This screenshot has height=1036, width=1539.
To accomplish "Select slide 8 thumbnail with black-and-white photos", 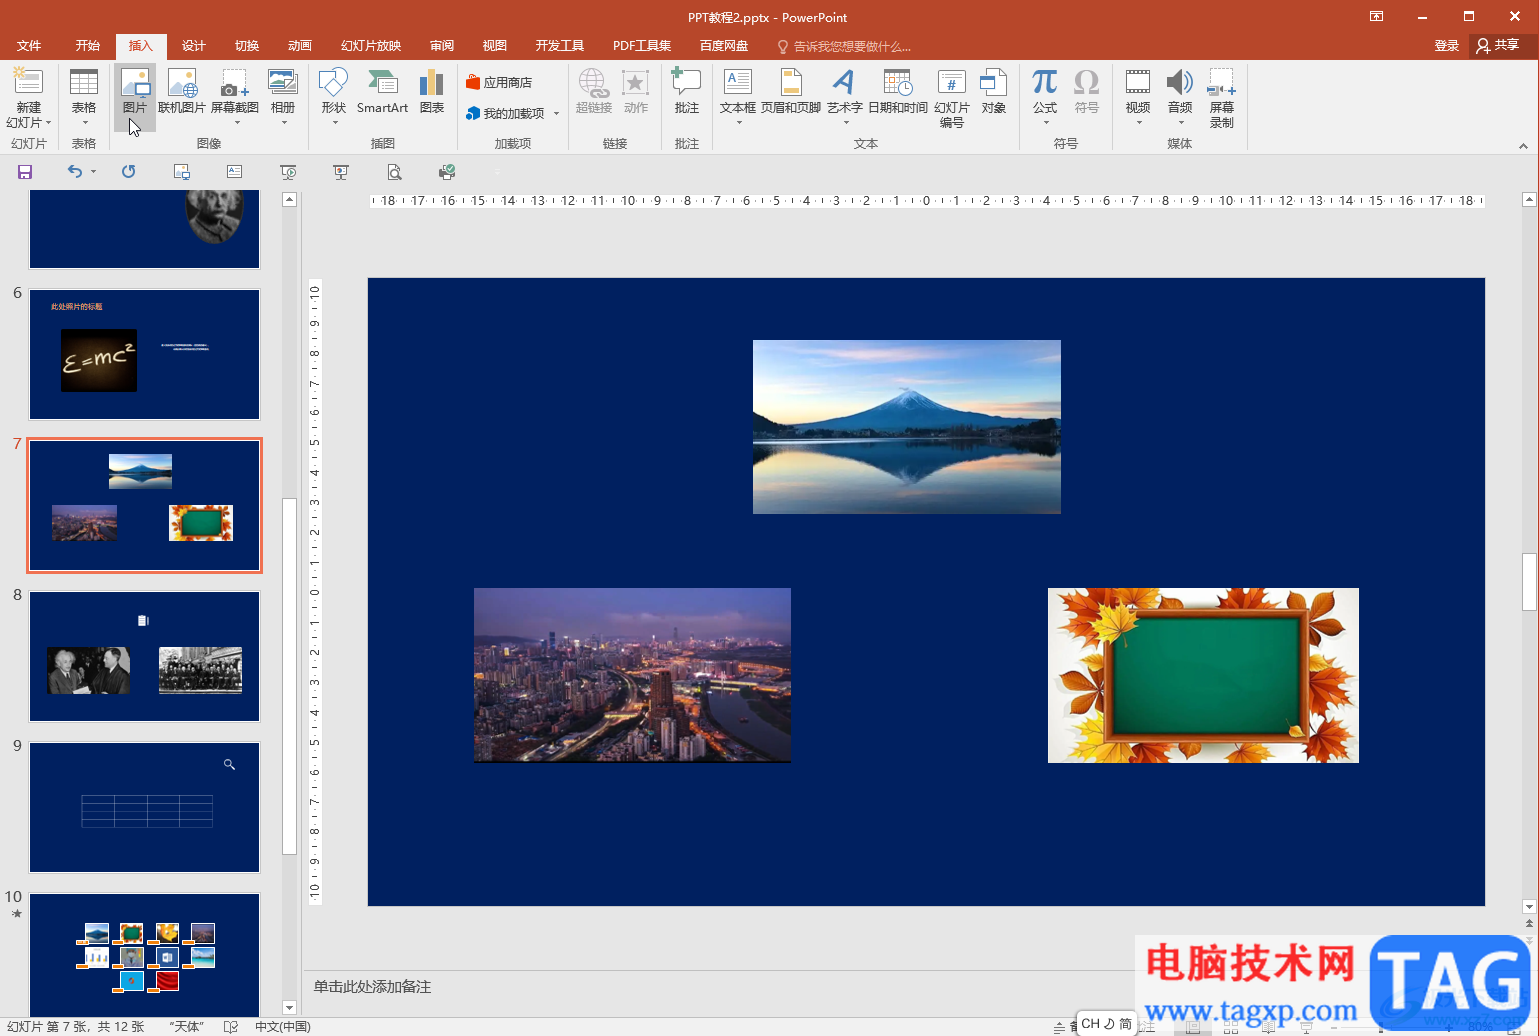I will (145, 656).
